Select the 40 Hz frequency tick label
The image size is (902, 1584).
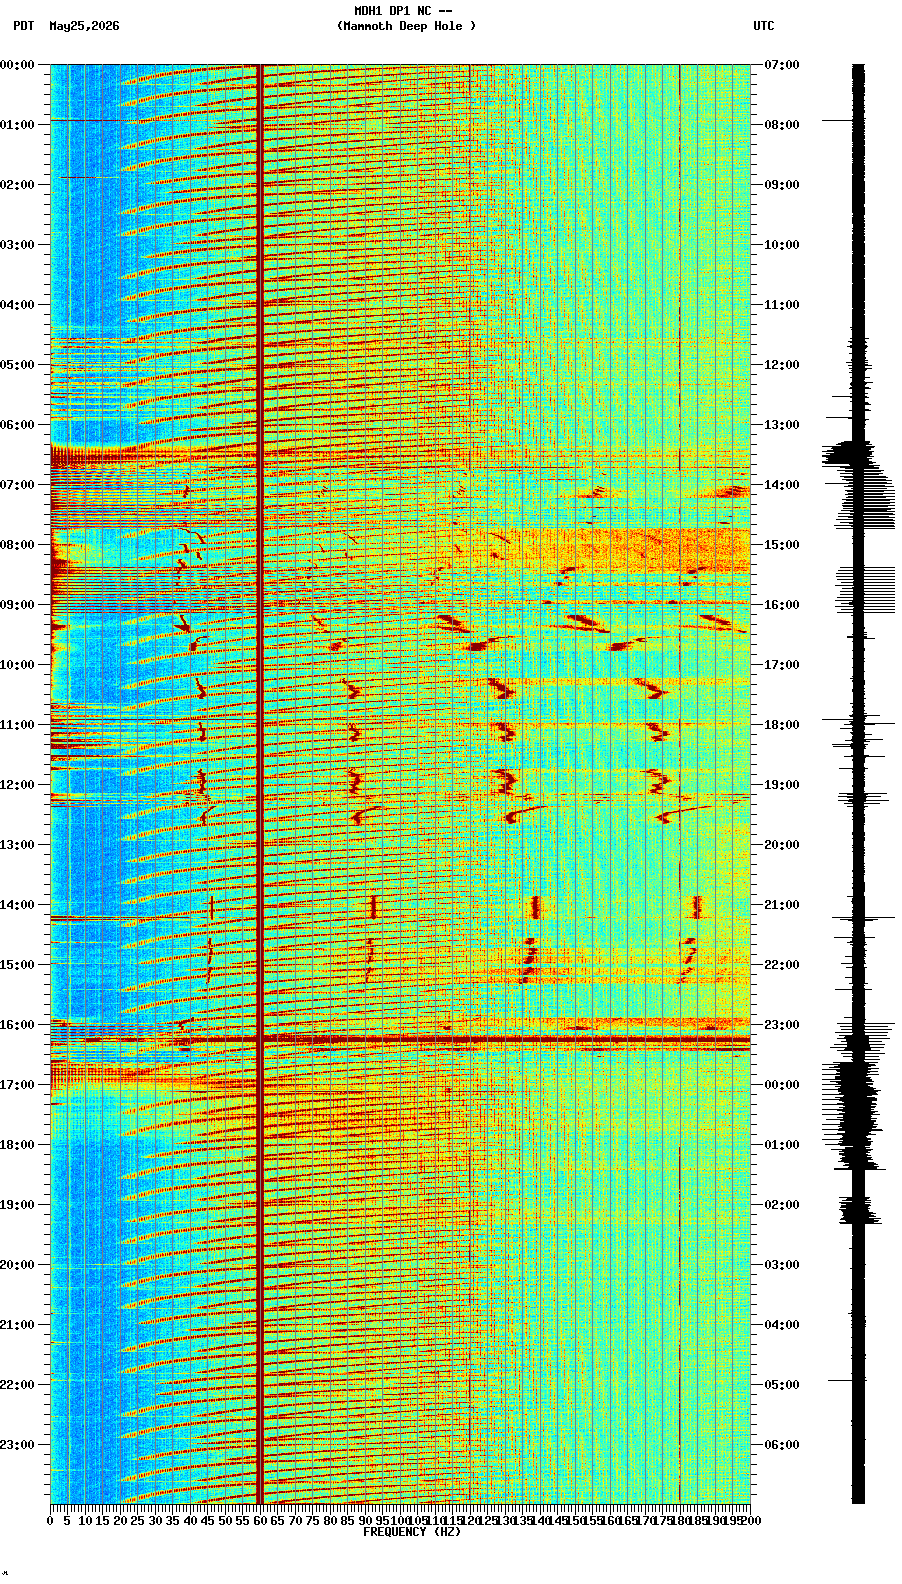coord(190,1520)
